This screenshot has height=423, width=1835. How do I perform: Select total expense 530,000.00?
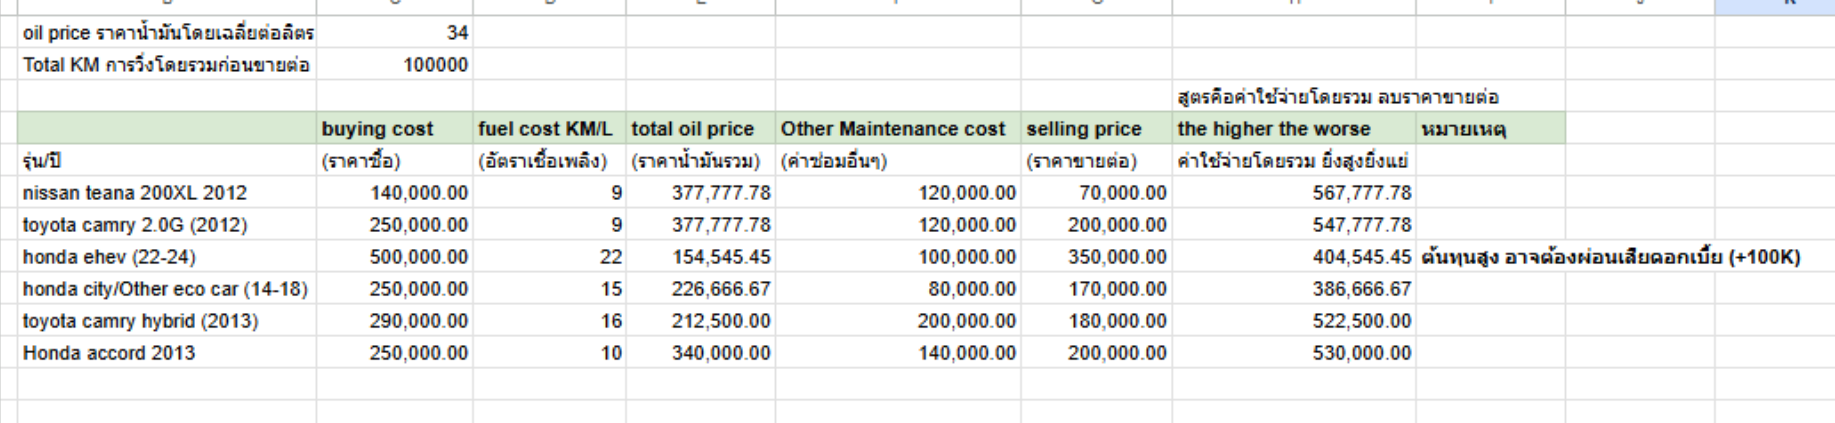click(x=1294, y=353)
